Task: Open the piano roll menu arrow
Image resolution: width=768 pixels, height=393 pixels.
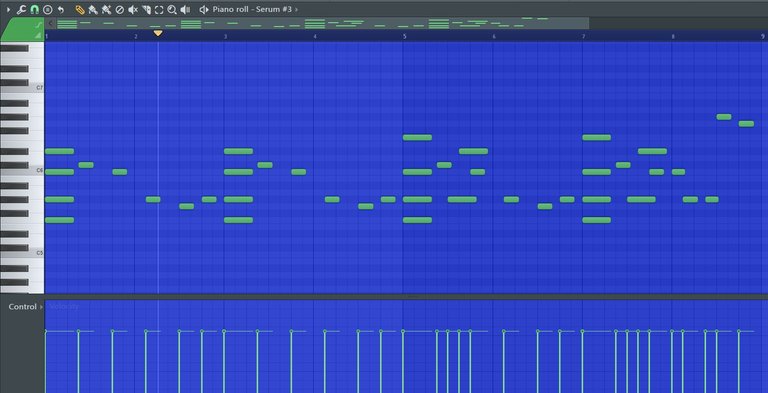Action: coord(8,9)
